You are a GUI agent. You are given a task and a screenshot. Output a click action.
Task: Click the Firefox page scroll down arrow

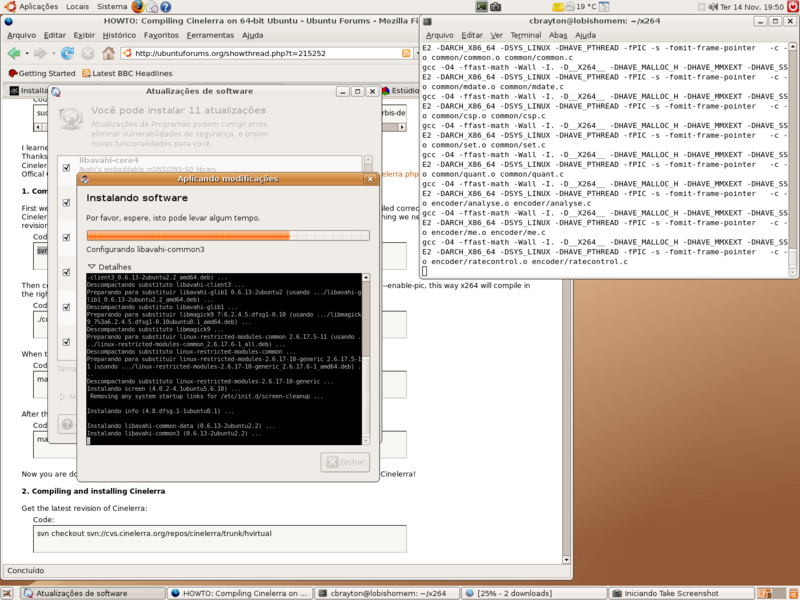pyautogui.click(x=566, y=560)
